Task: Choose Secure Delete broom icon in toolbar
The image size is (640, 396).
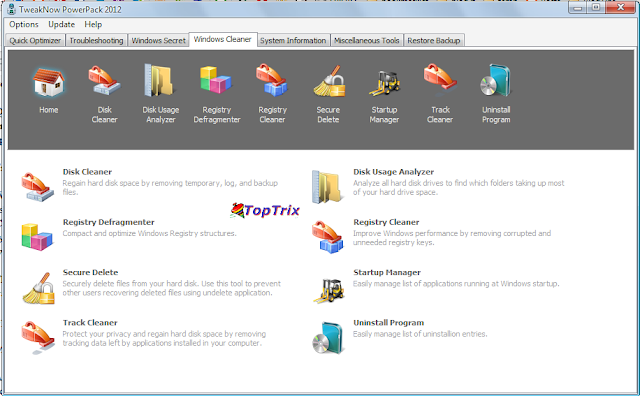Action: (329, 81)
